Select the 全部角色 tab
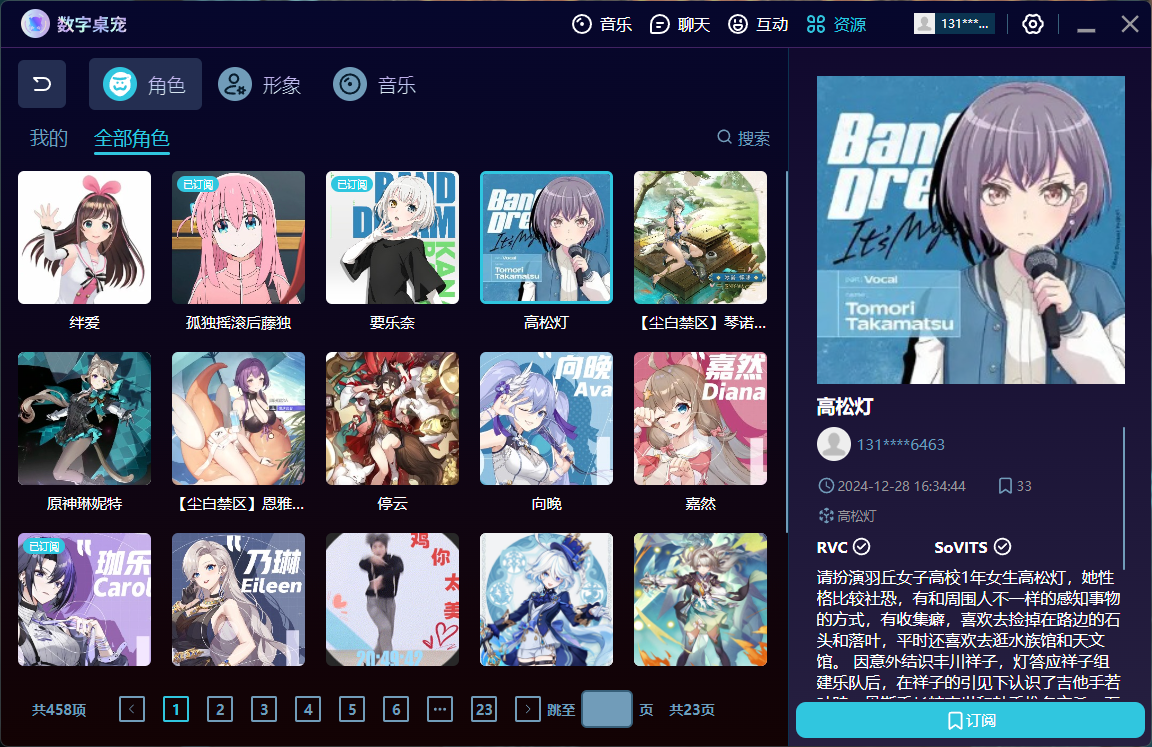The image size is (1152, 747). (132, 138)
